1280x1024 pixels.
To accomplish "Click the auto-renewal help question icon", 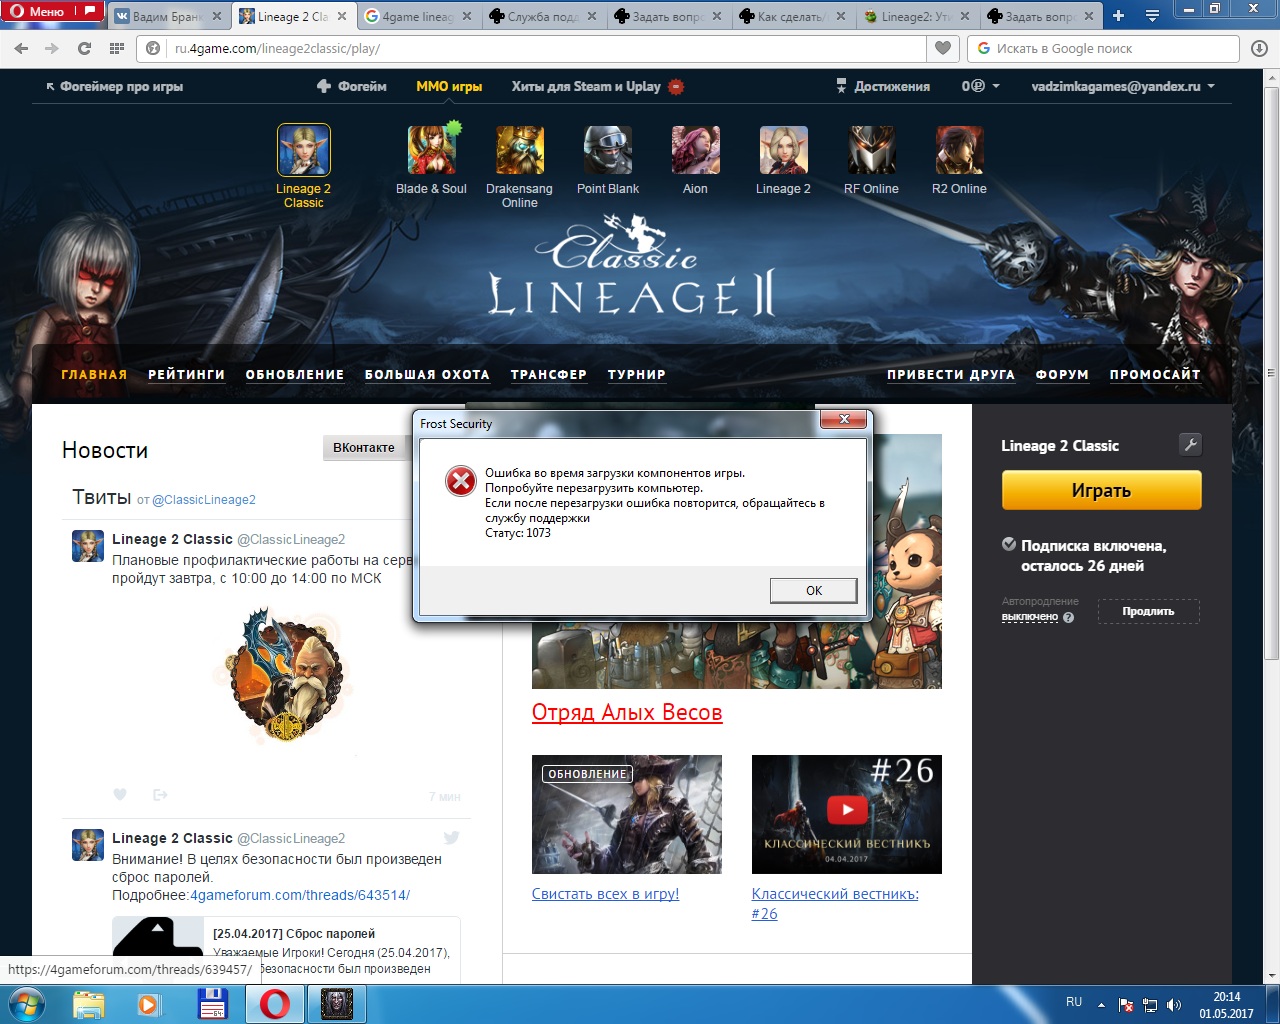I will coord(1068,617).
